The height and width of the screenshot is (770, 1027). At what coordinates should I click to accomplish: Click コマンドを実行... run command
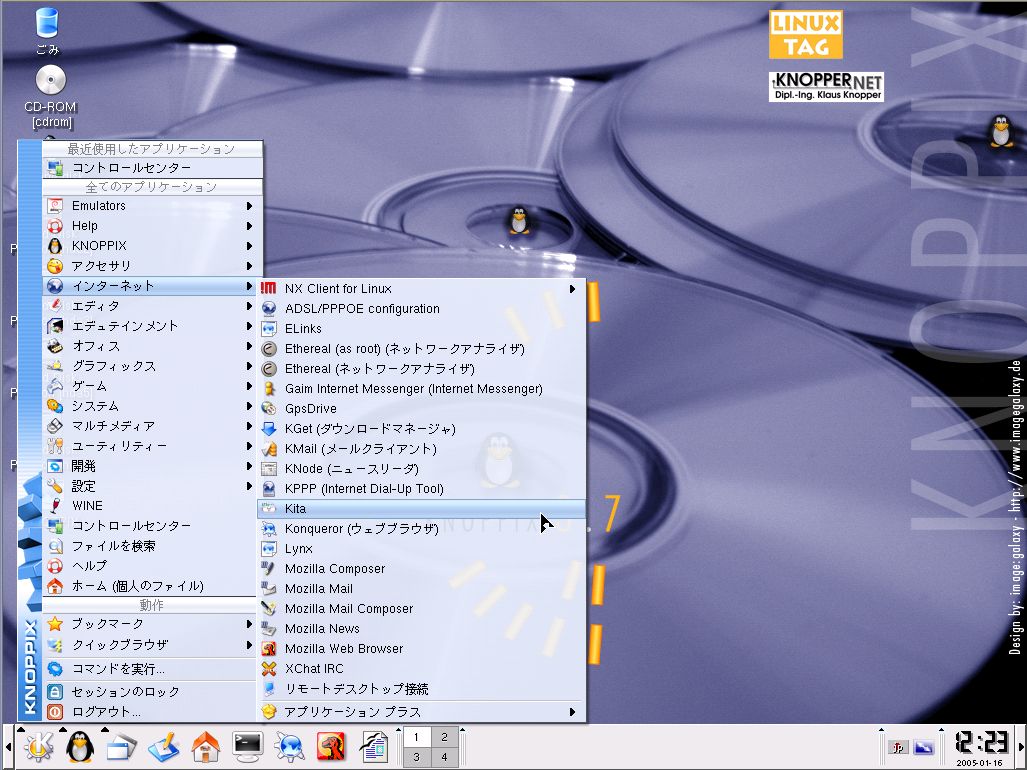150,669
